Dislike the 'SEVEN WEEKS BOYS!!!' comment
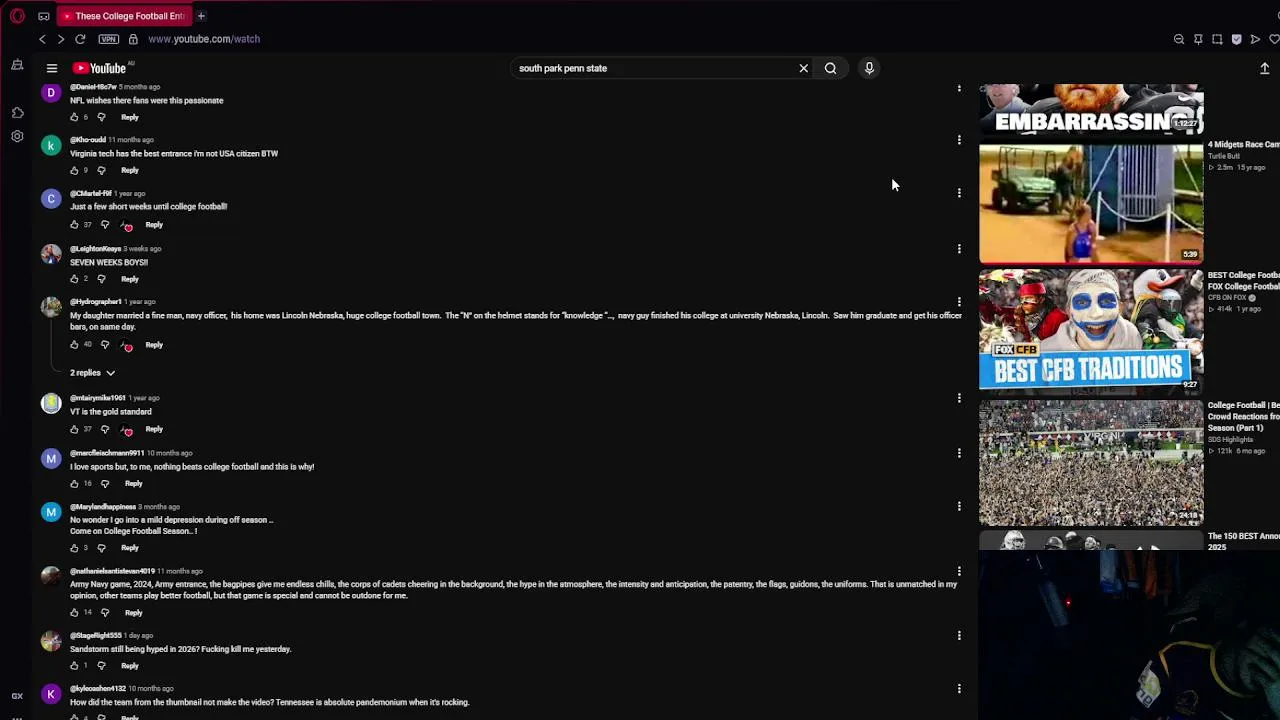Viewport: 1280px width, 720px height. coord(101,279)
